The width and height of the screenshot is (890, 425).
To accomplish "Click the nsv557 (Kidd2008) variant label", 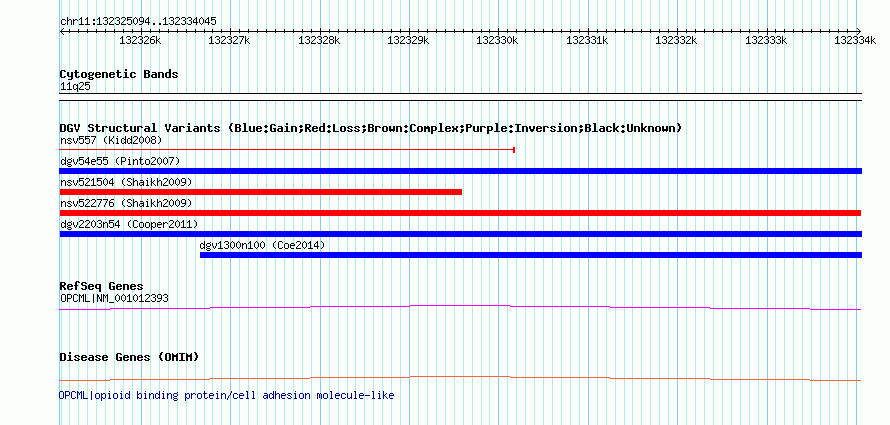I will pyautogui.click(x=111, y=140).
